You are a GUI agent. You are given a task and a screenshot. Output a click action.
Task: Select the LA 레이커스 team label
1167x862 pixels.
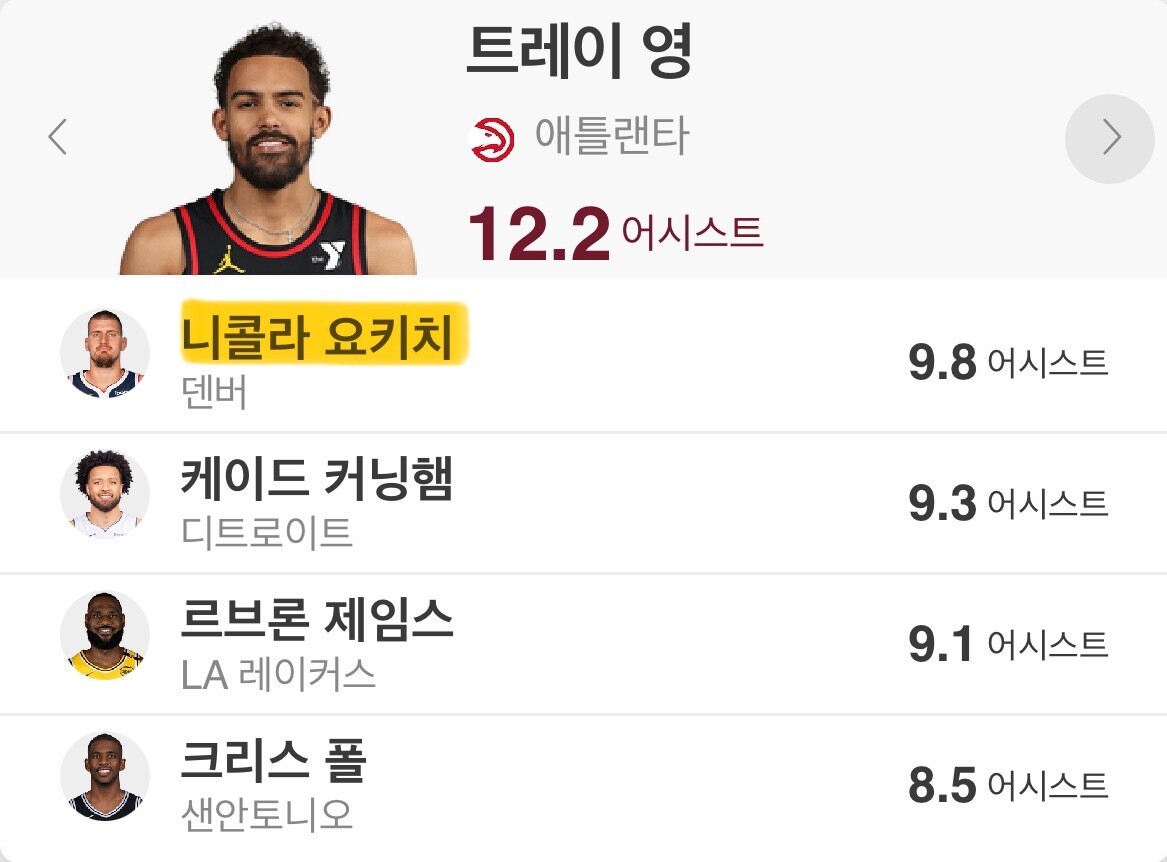278,674
